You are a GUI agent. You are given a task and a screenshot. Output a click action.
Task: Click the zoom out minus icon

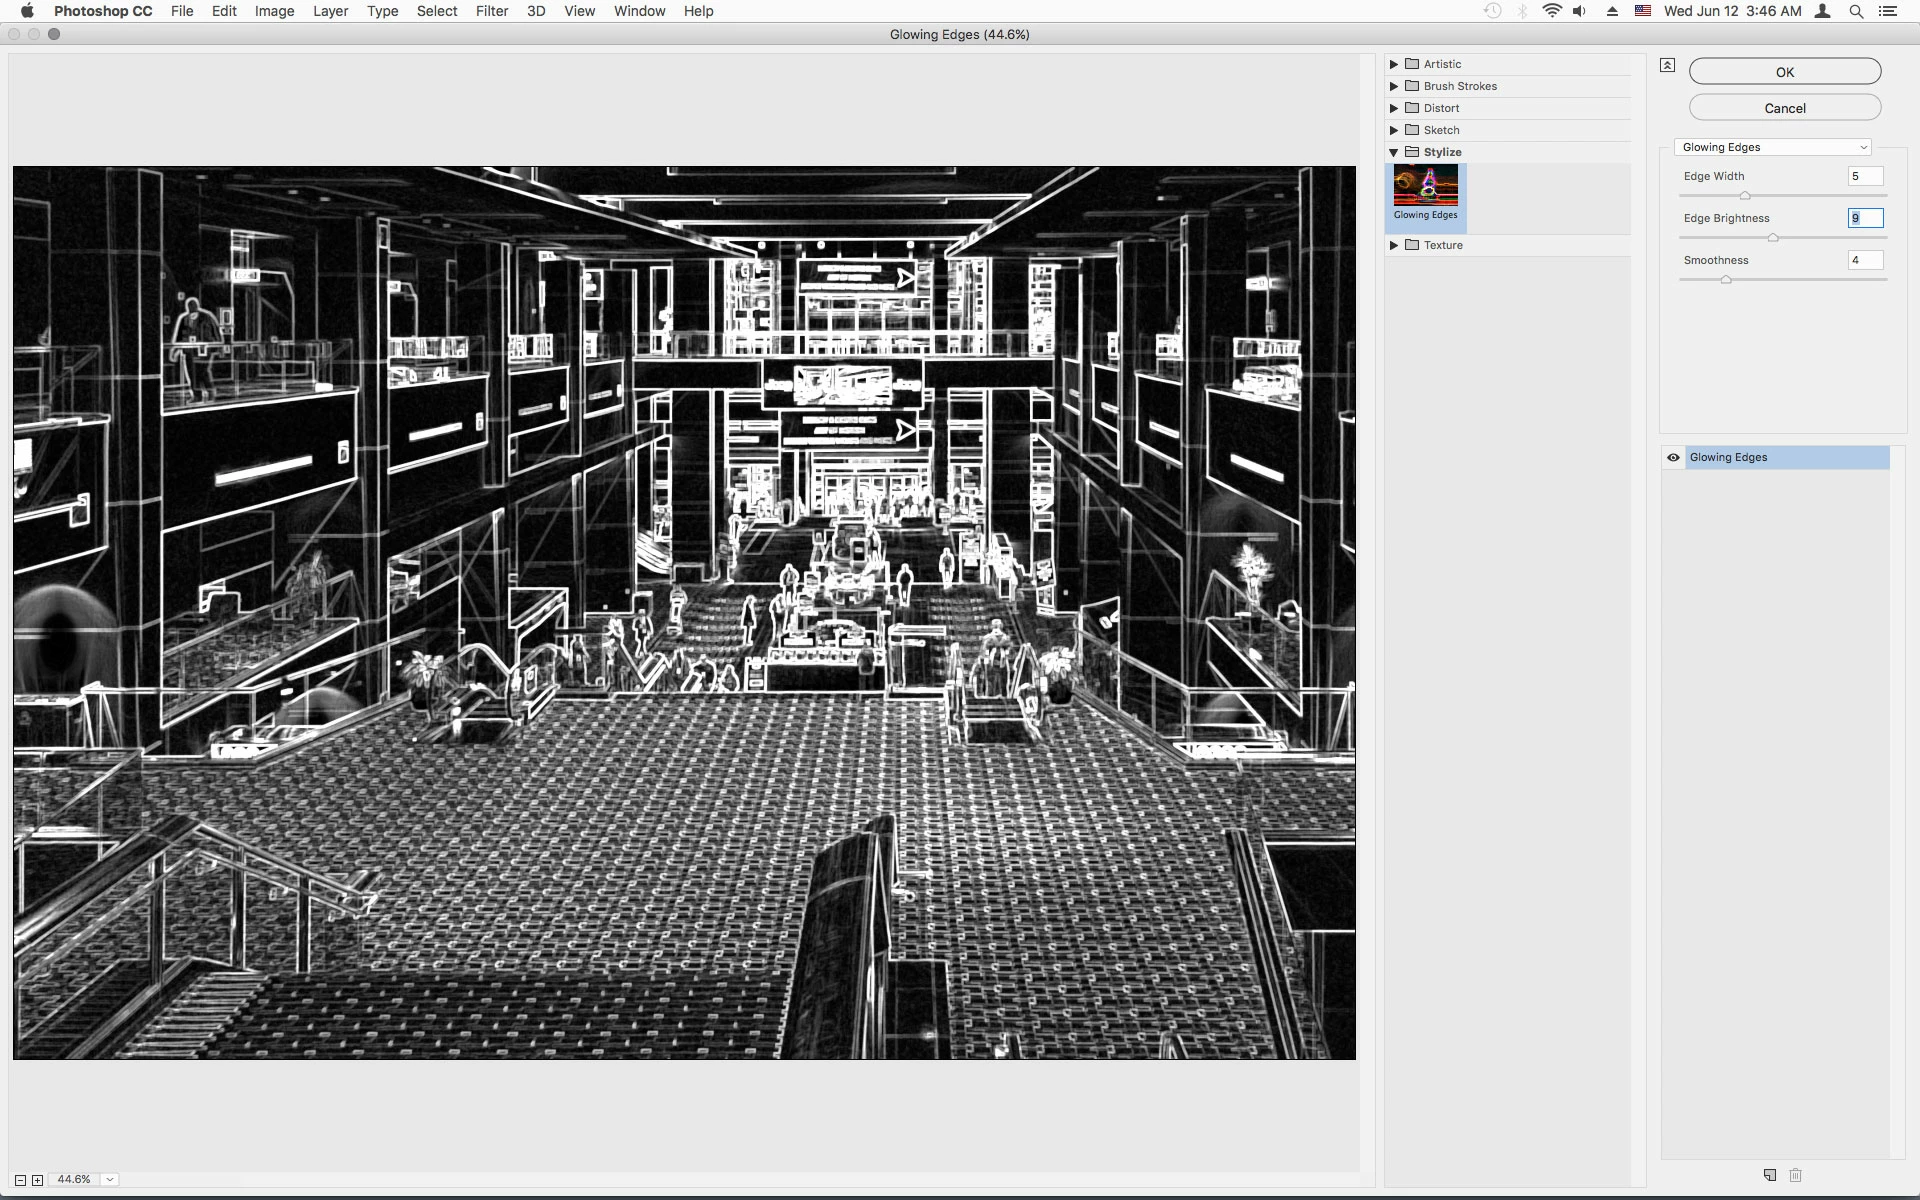pos(20,1180)
